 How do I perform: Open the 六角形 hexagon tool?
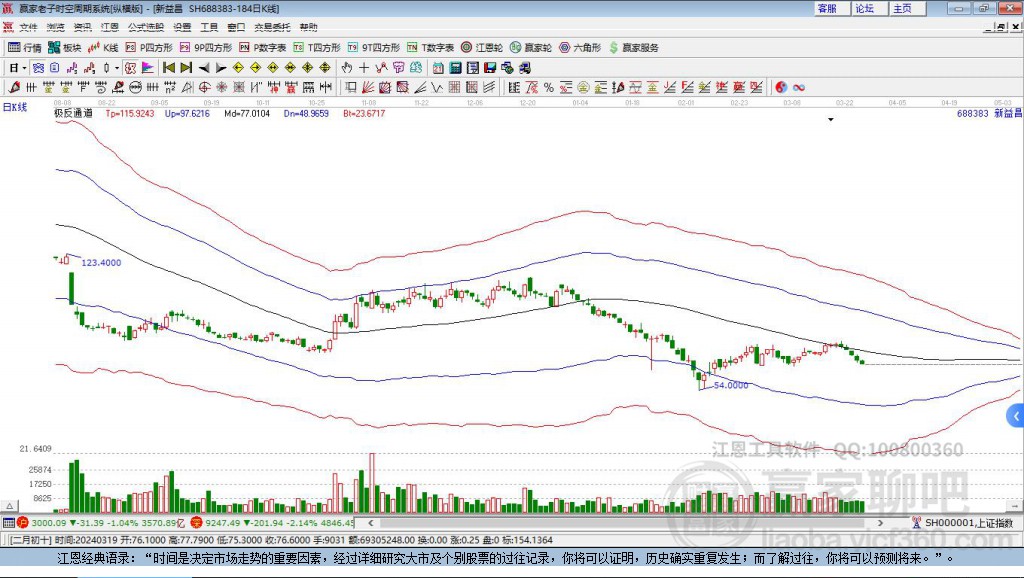tap(580, 48)
